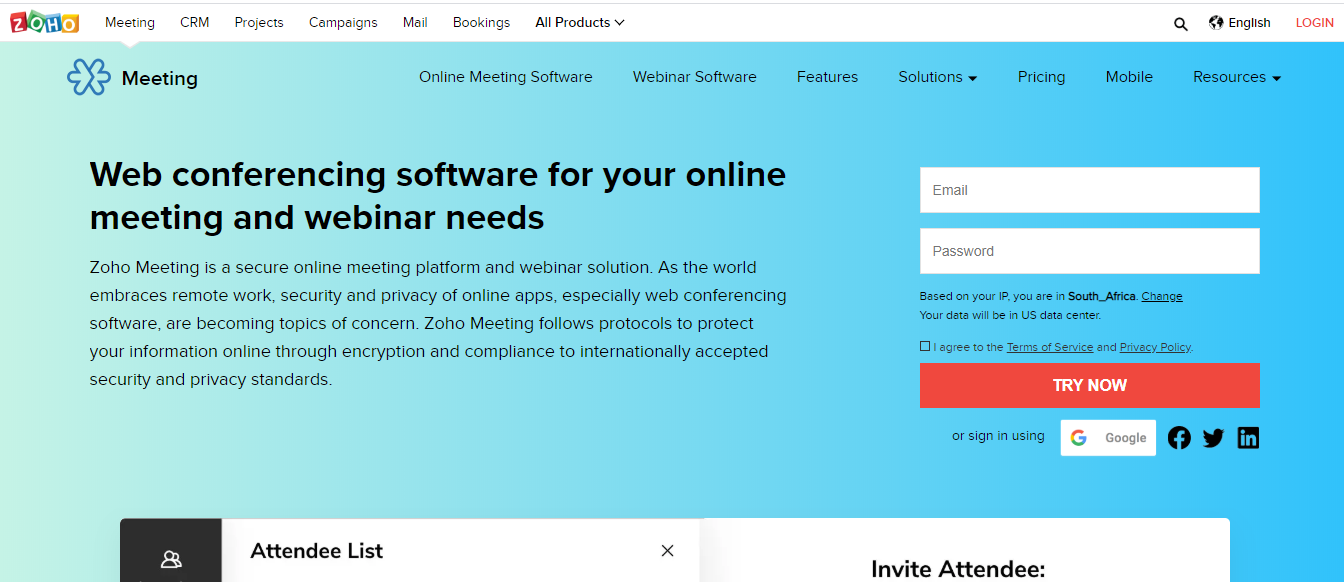Expand the Resources menu
Image resolution: width=1344 pixels, height=582 pixels.
tap(1237, 77)
